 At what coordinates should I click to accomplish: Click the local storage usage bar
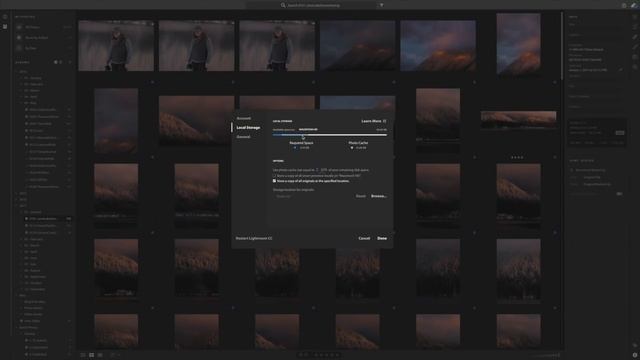pos(330,135)
